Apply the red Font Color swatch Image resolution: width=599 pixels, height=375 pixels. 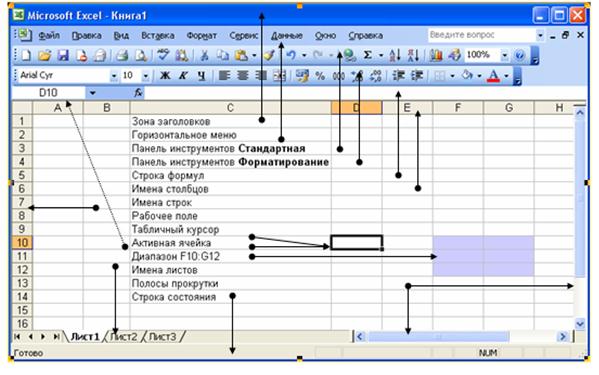pos(493,76)
